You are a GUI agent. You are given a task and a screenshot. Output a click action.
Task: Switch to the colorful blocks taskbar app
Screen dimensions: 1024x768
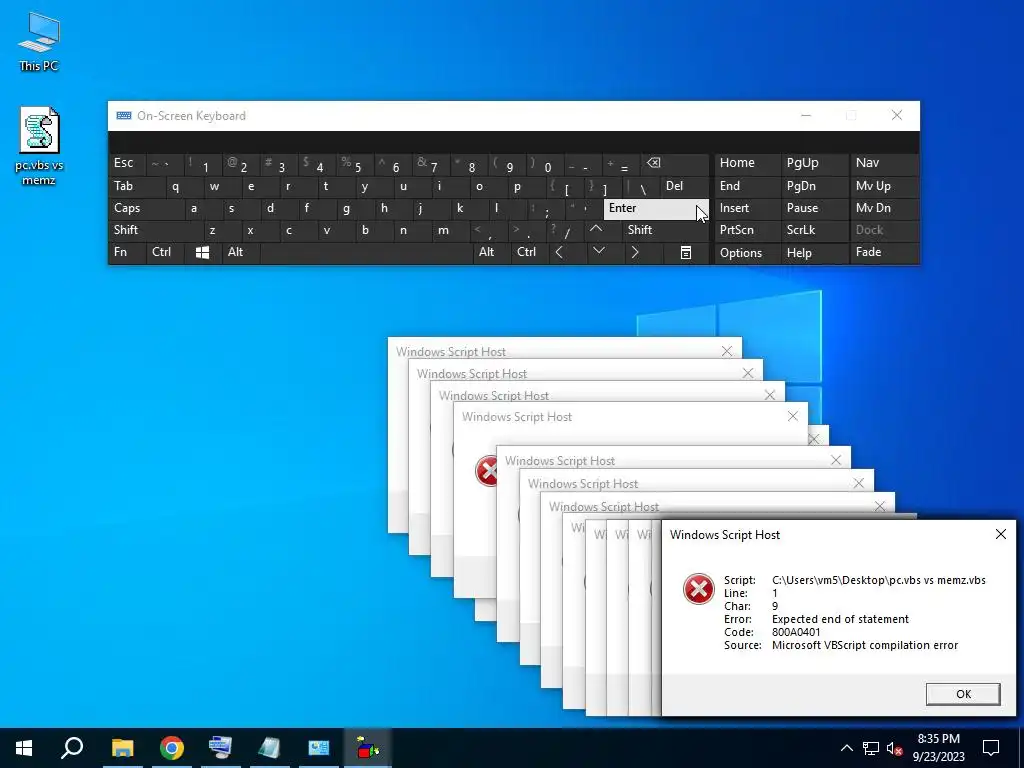367,748
